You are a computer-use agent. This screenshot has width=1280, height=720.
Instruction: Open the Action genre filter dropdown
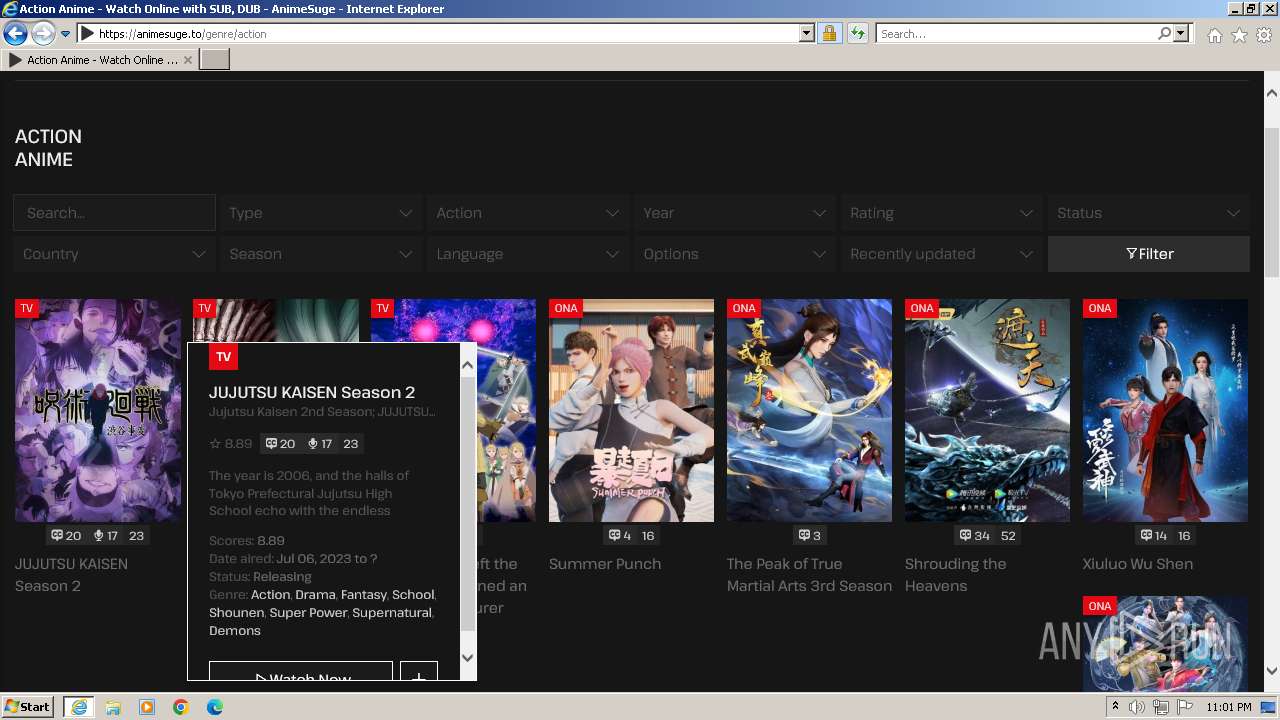click(x=527, y=213)
